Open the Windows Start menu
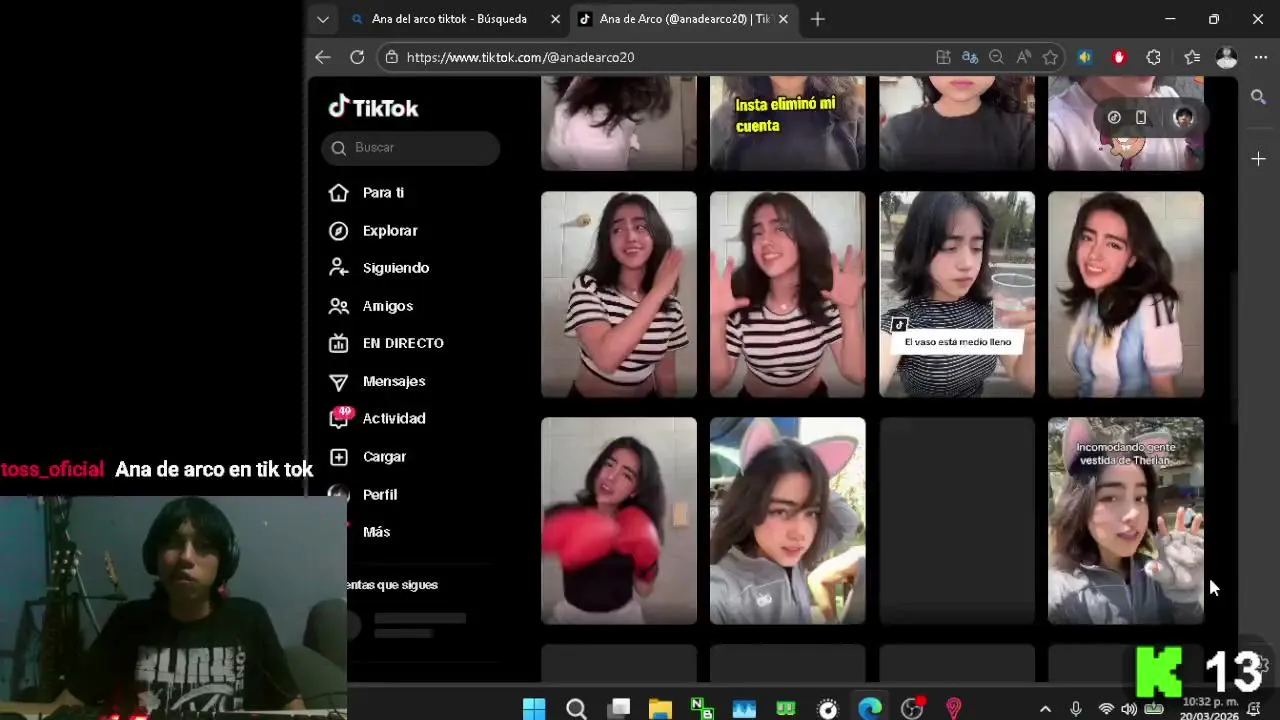1280x720 pixels. coord(534,708)
